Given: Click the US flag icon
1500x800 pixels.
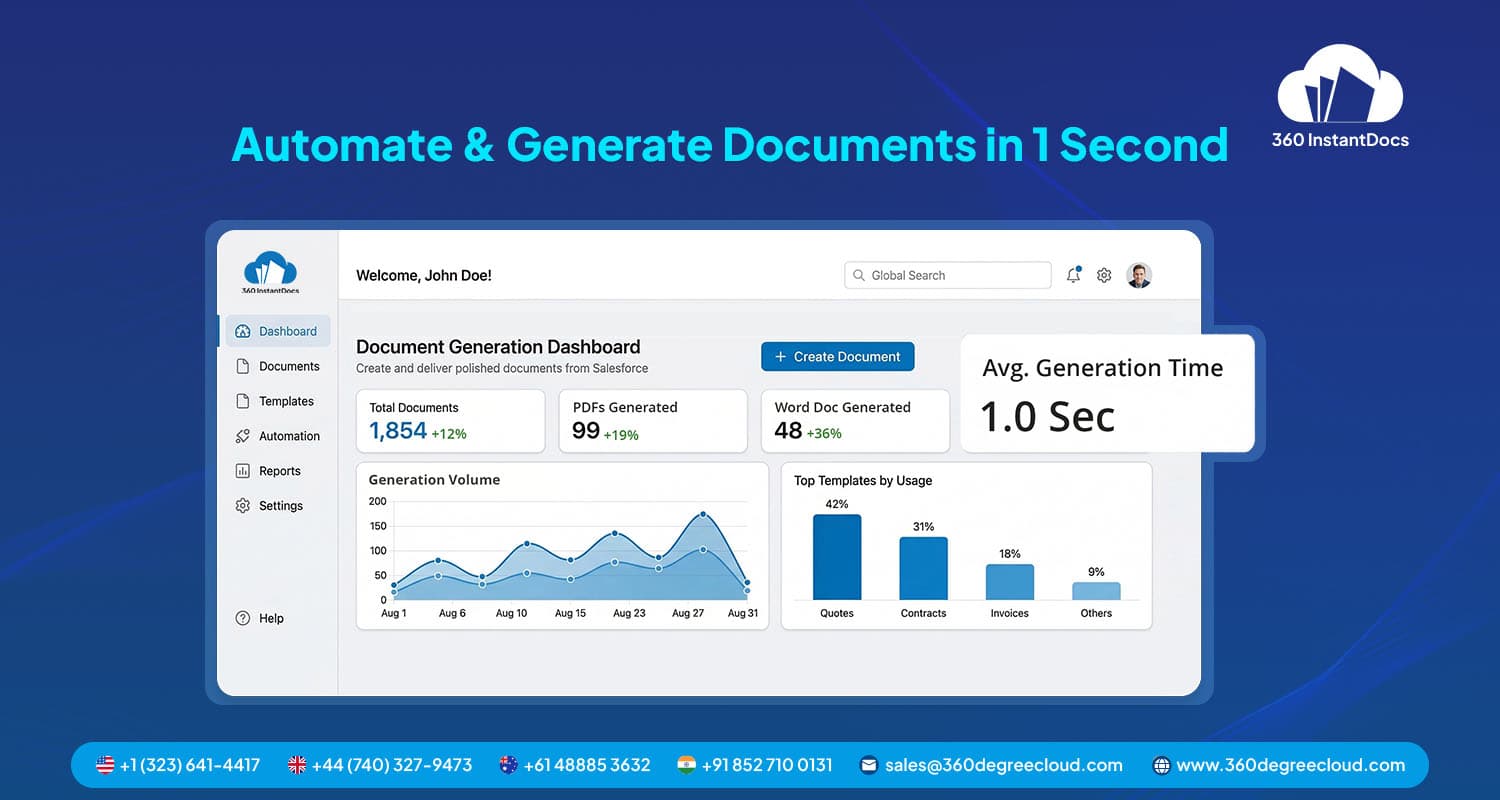Looking at the screenshot, I should tap(105, 765).
